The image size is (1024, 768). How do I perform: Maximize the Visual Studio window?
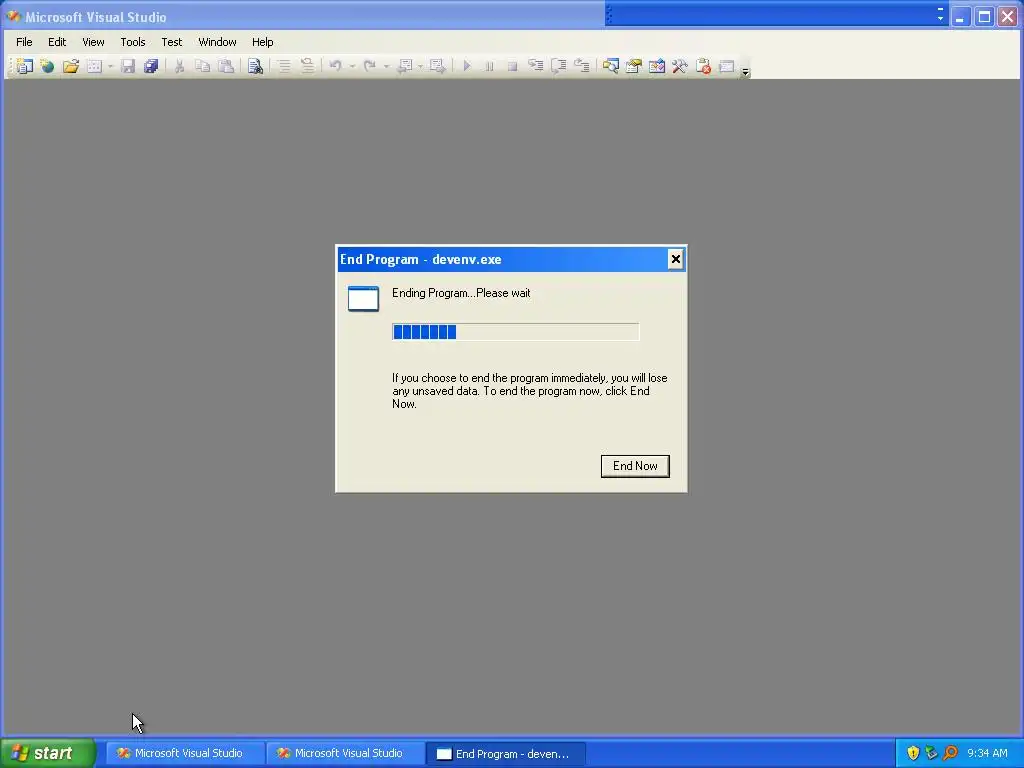tap(984, 16)
